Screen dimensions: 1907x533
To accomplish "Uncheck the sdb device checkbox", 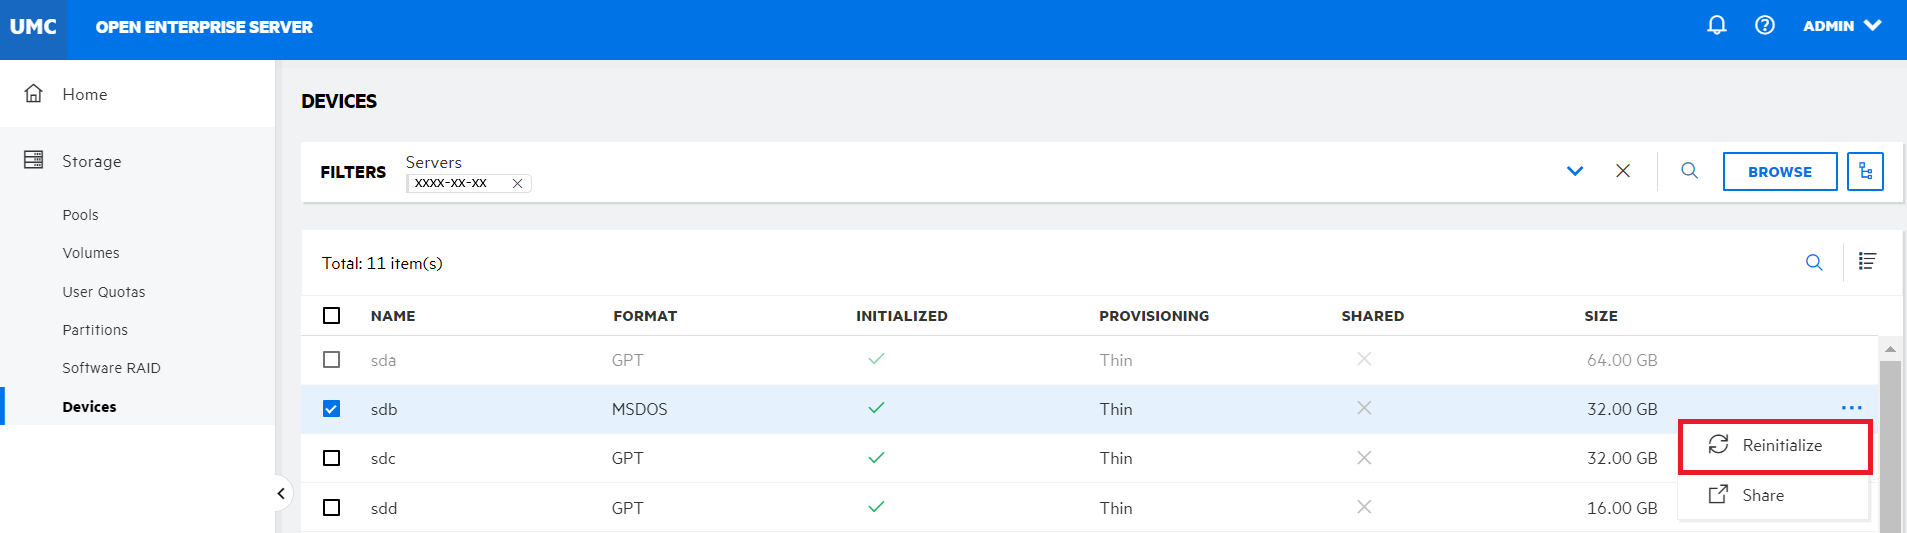I will pyautogui.click(x=332, y=409).
